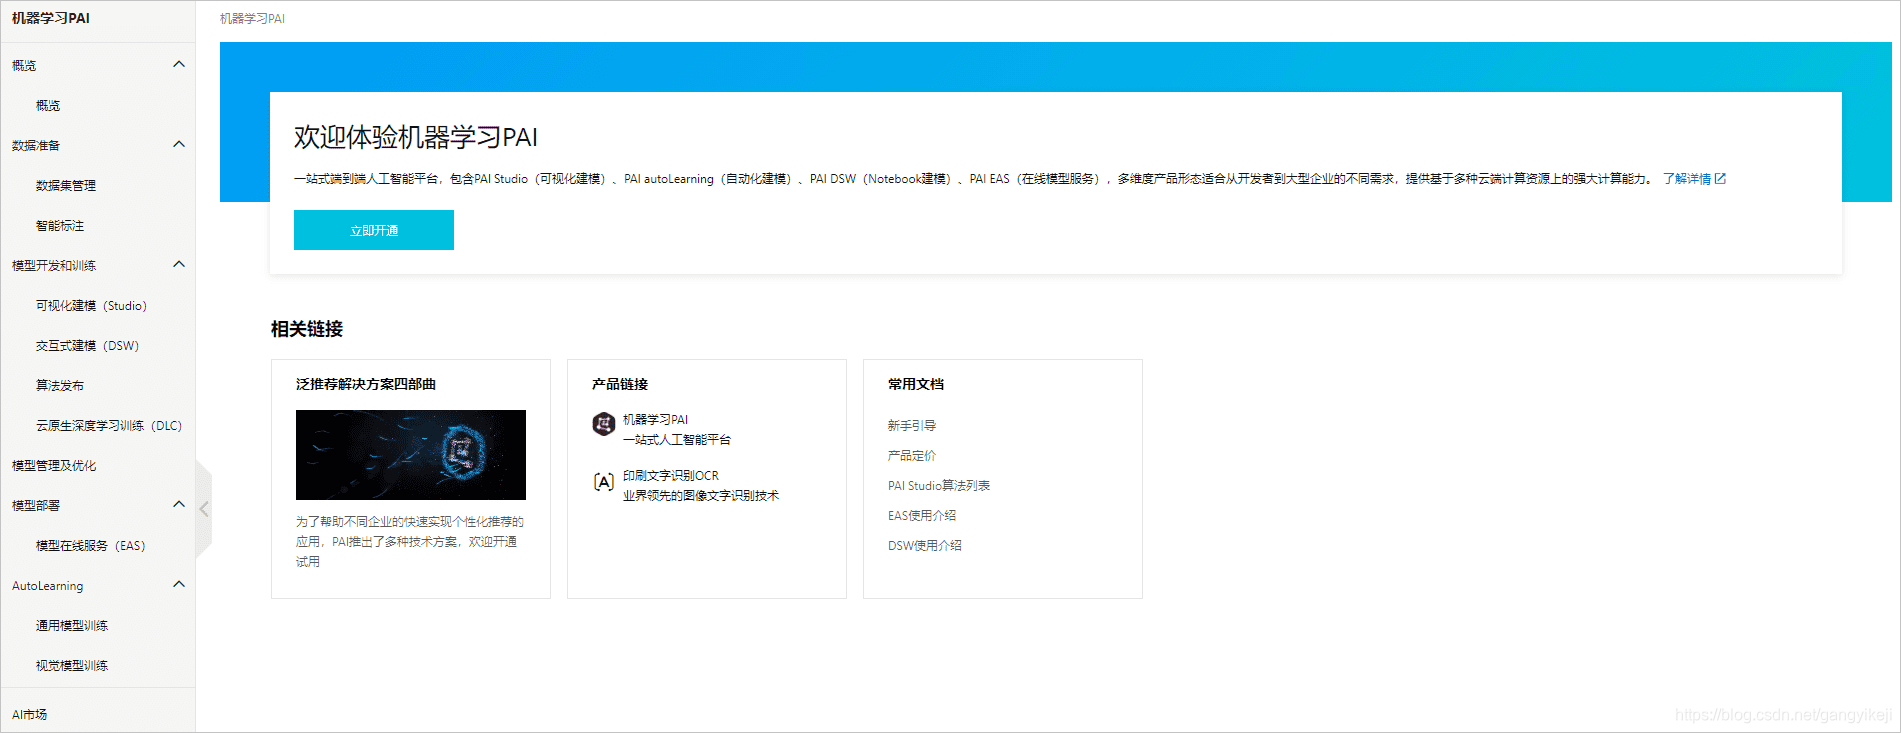Open the 泛推荐解决方案四部曲 video thumbnail
Image resolution: width=1901 pixels, height=733 pixels.
tap(411, 455)
